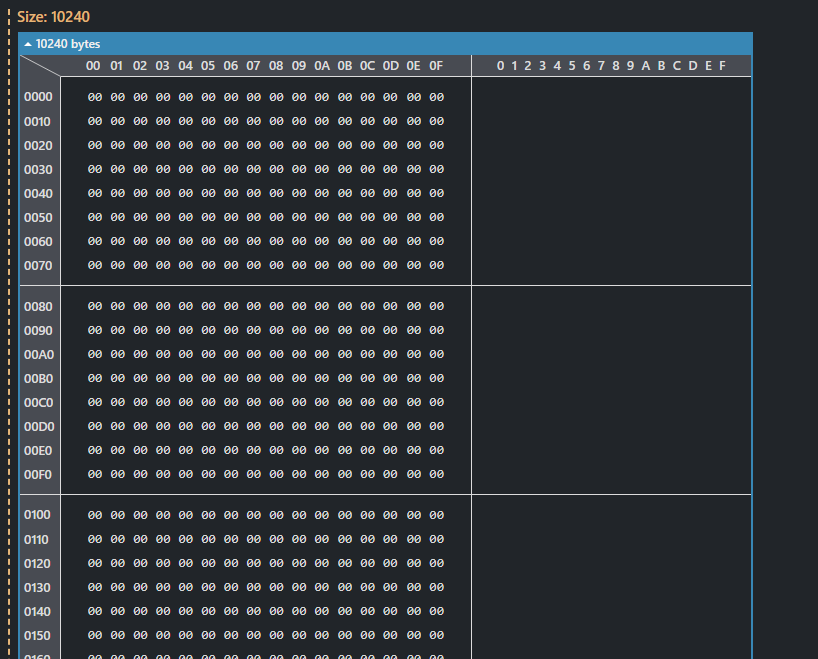Screen dimensions: 818x659
Task: Select row offset 00C0
Action: pos(39,403)
